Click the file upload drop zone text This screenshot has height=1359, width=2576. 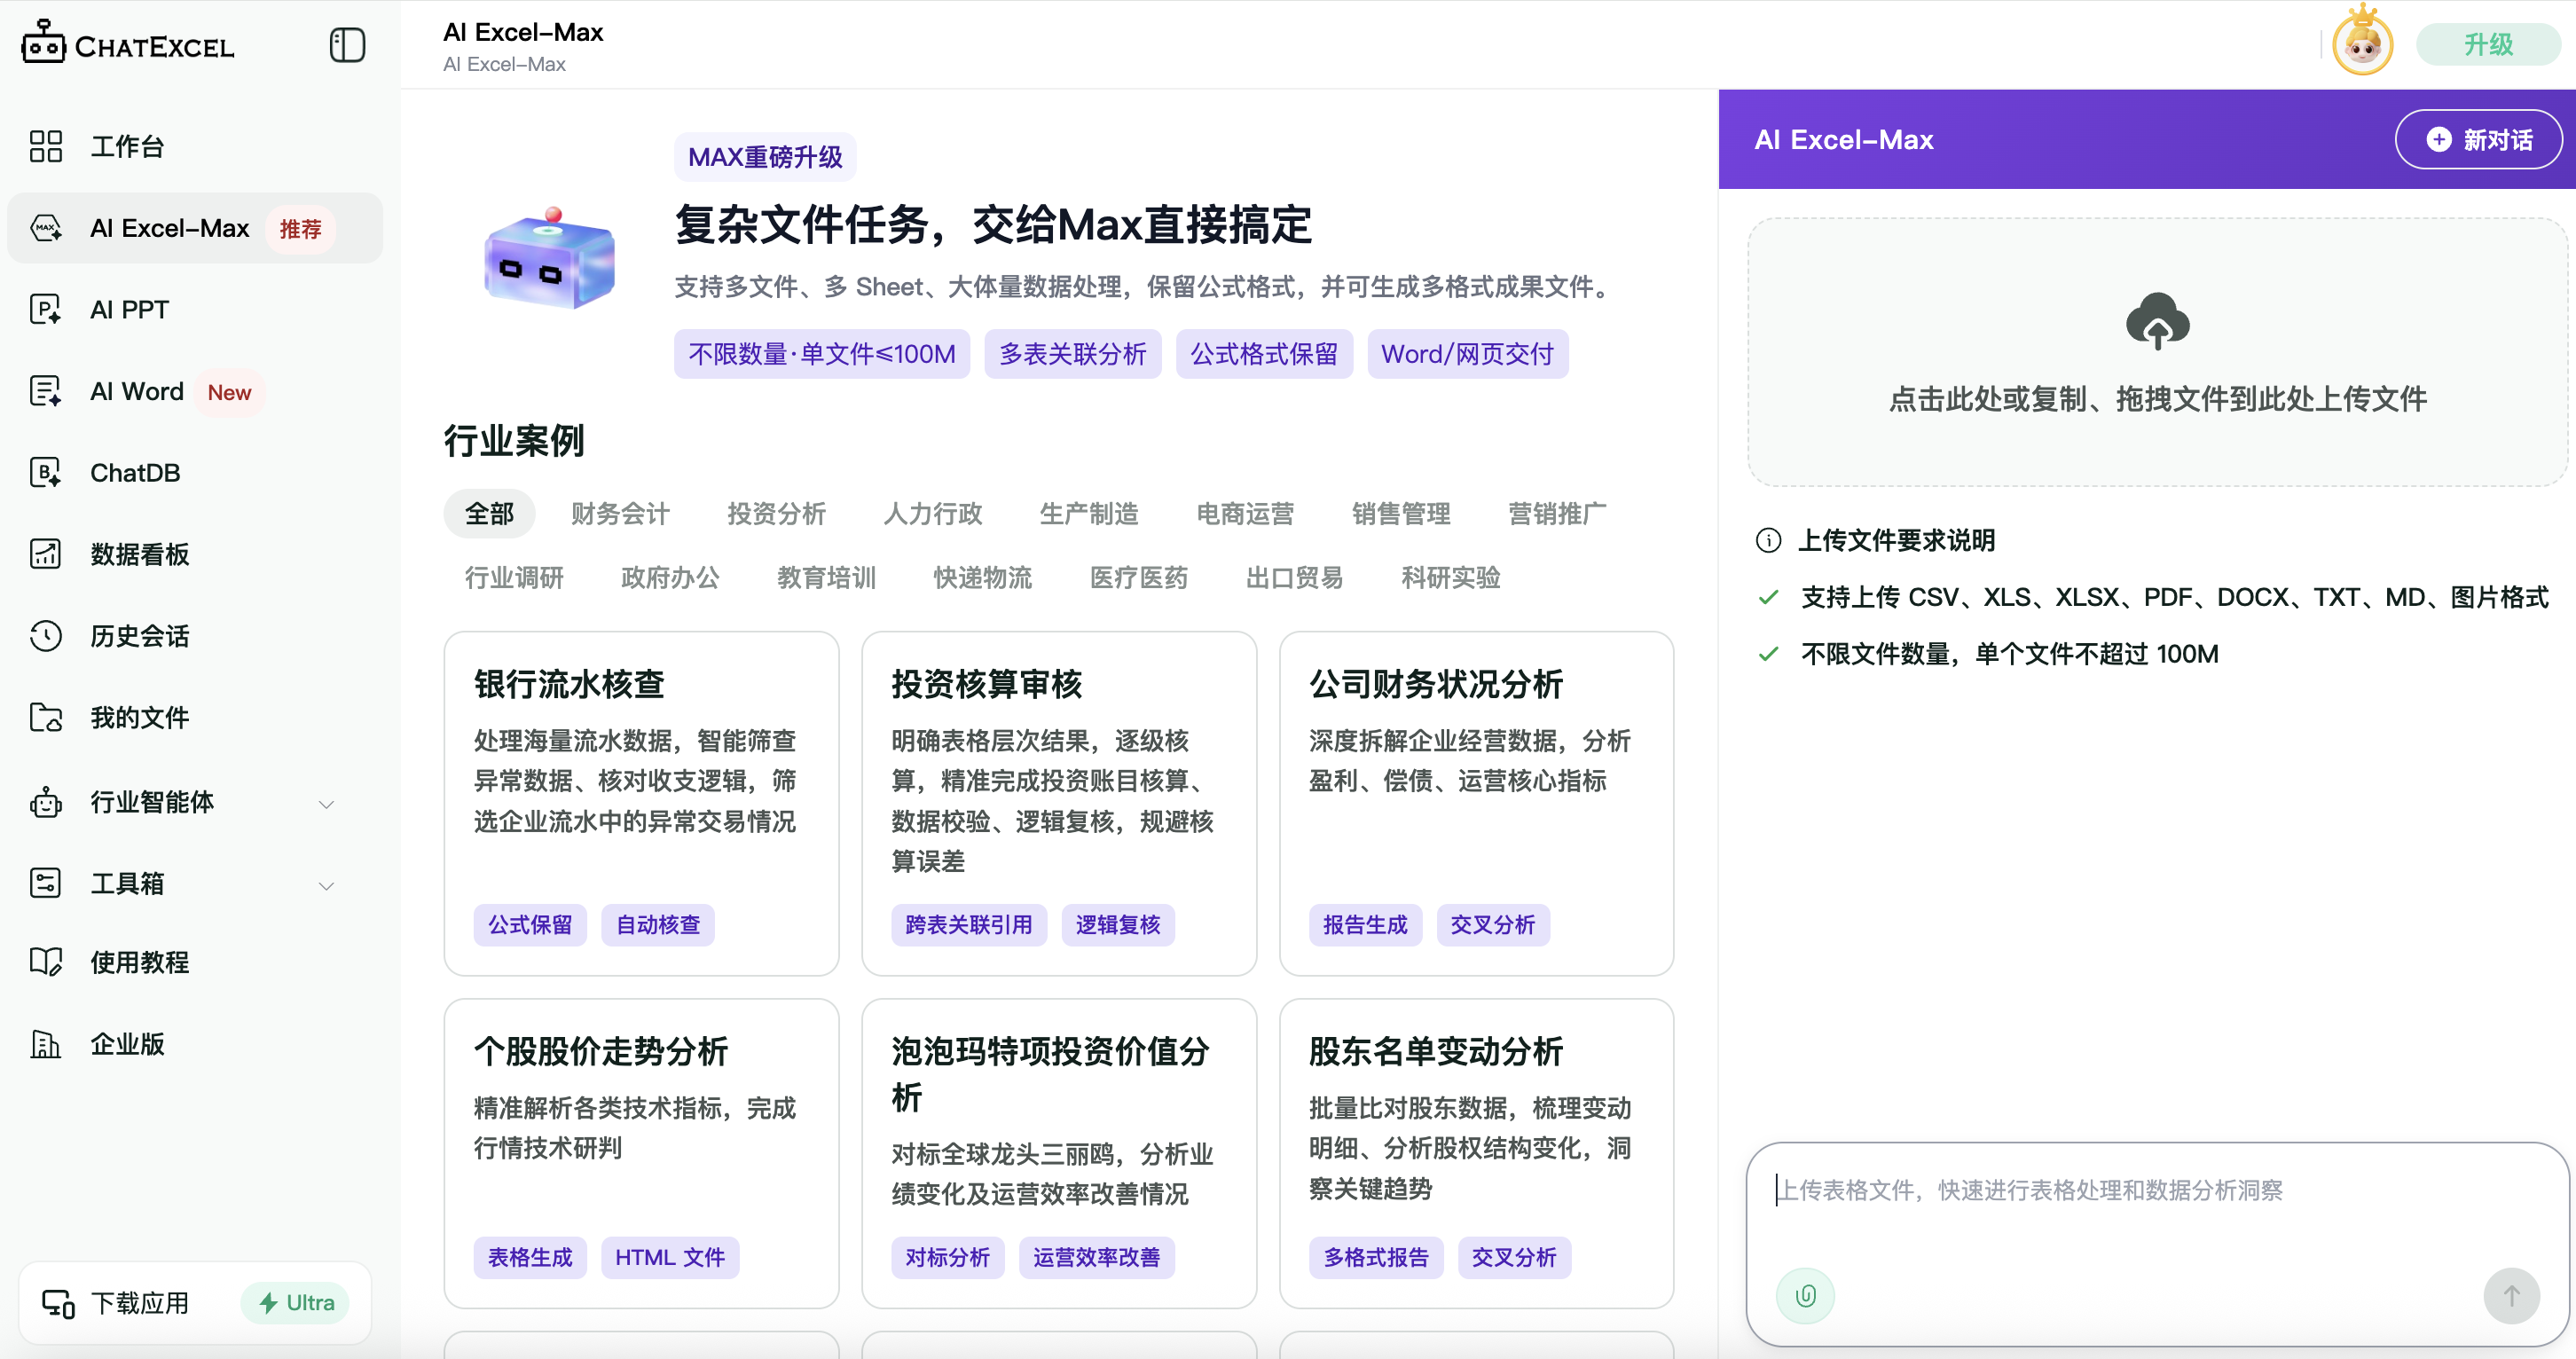coord(2157,399)
